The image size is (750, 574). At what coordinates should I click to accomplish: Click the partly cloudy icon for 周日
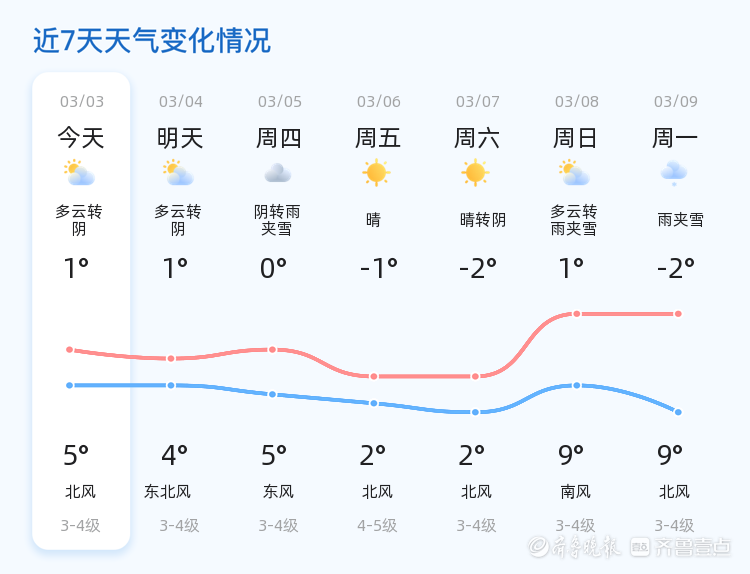click(x=574, y=173)
